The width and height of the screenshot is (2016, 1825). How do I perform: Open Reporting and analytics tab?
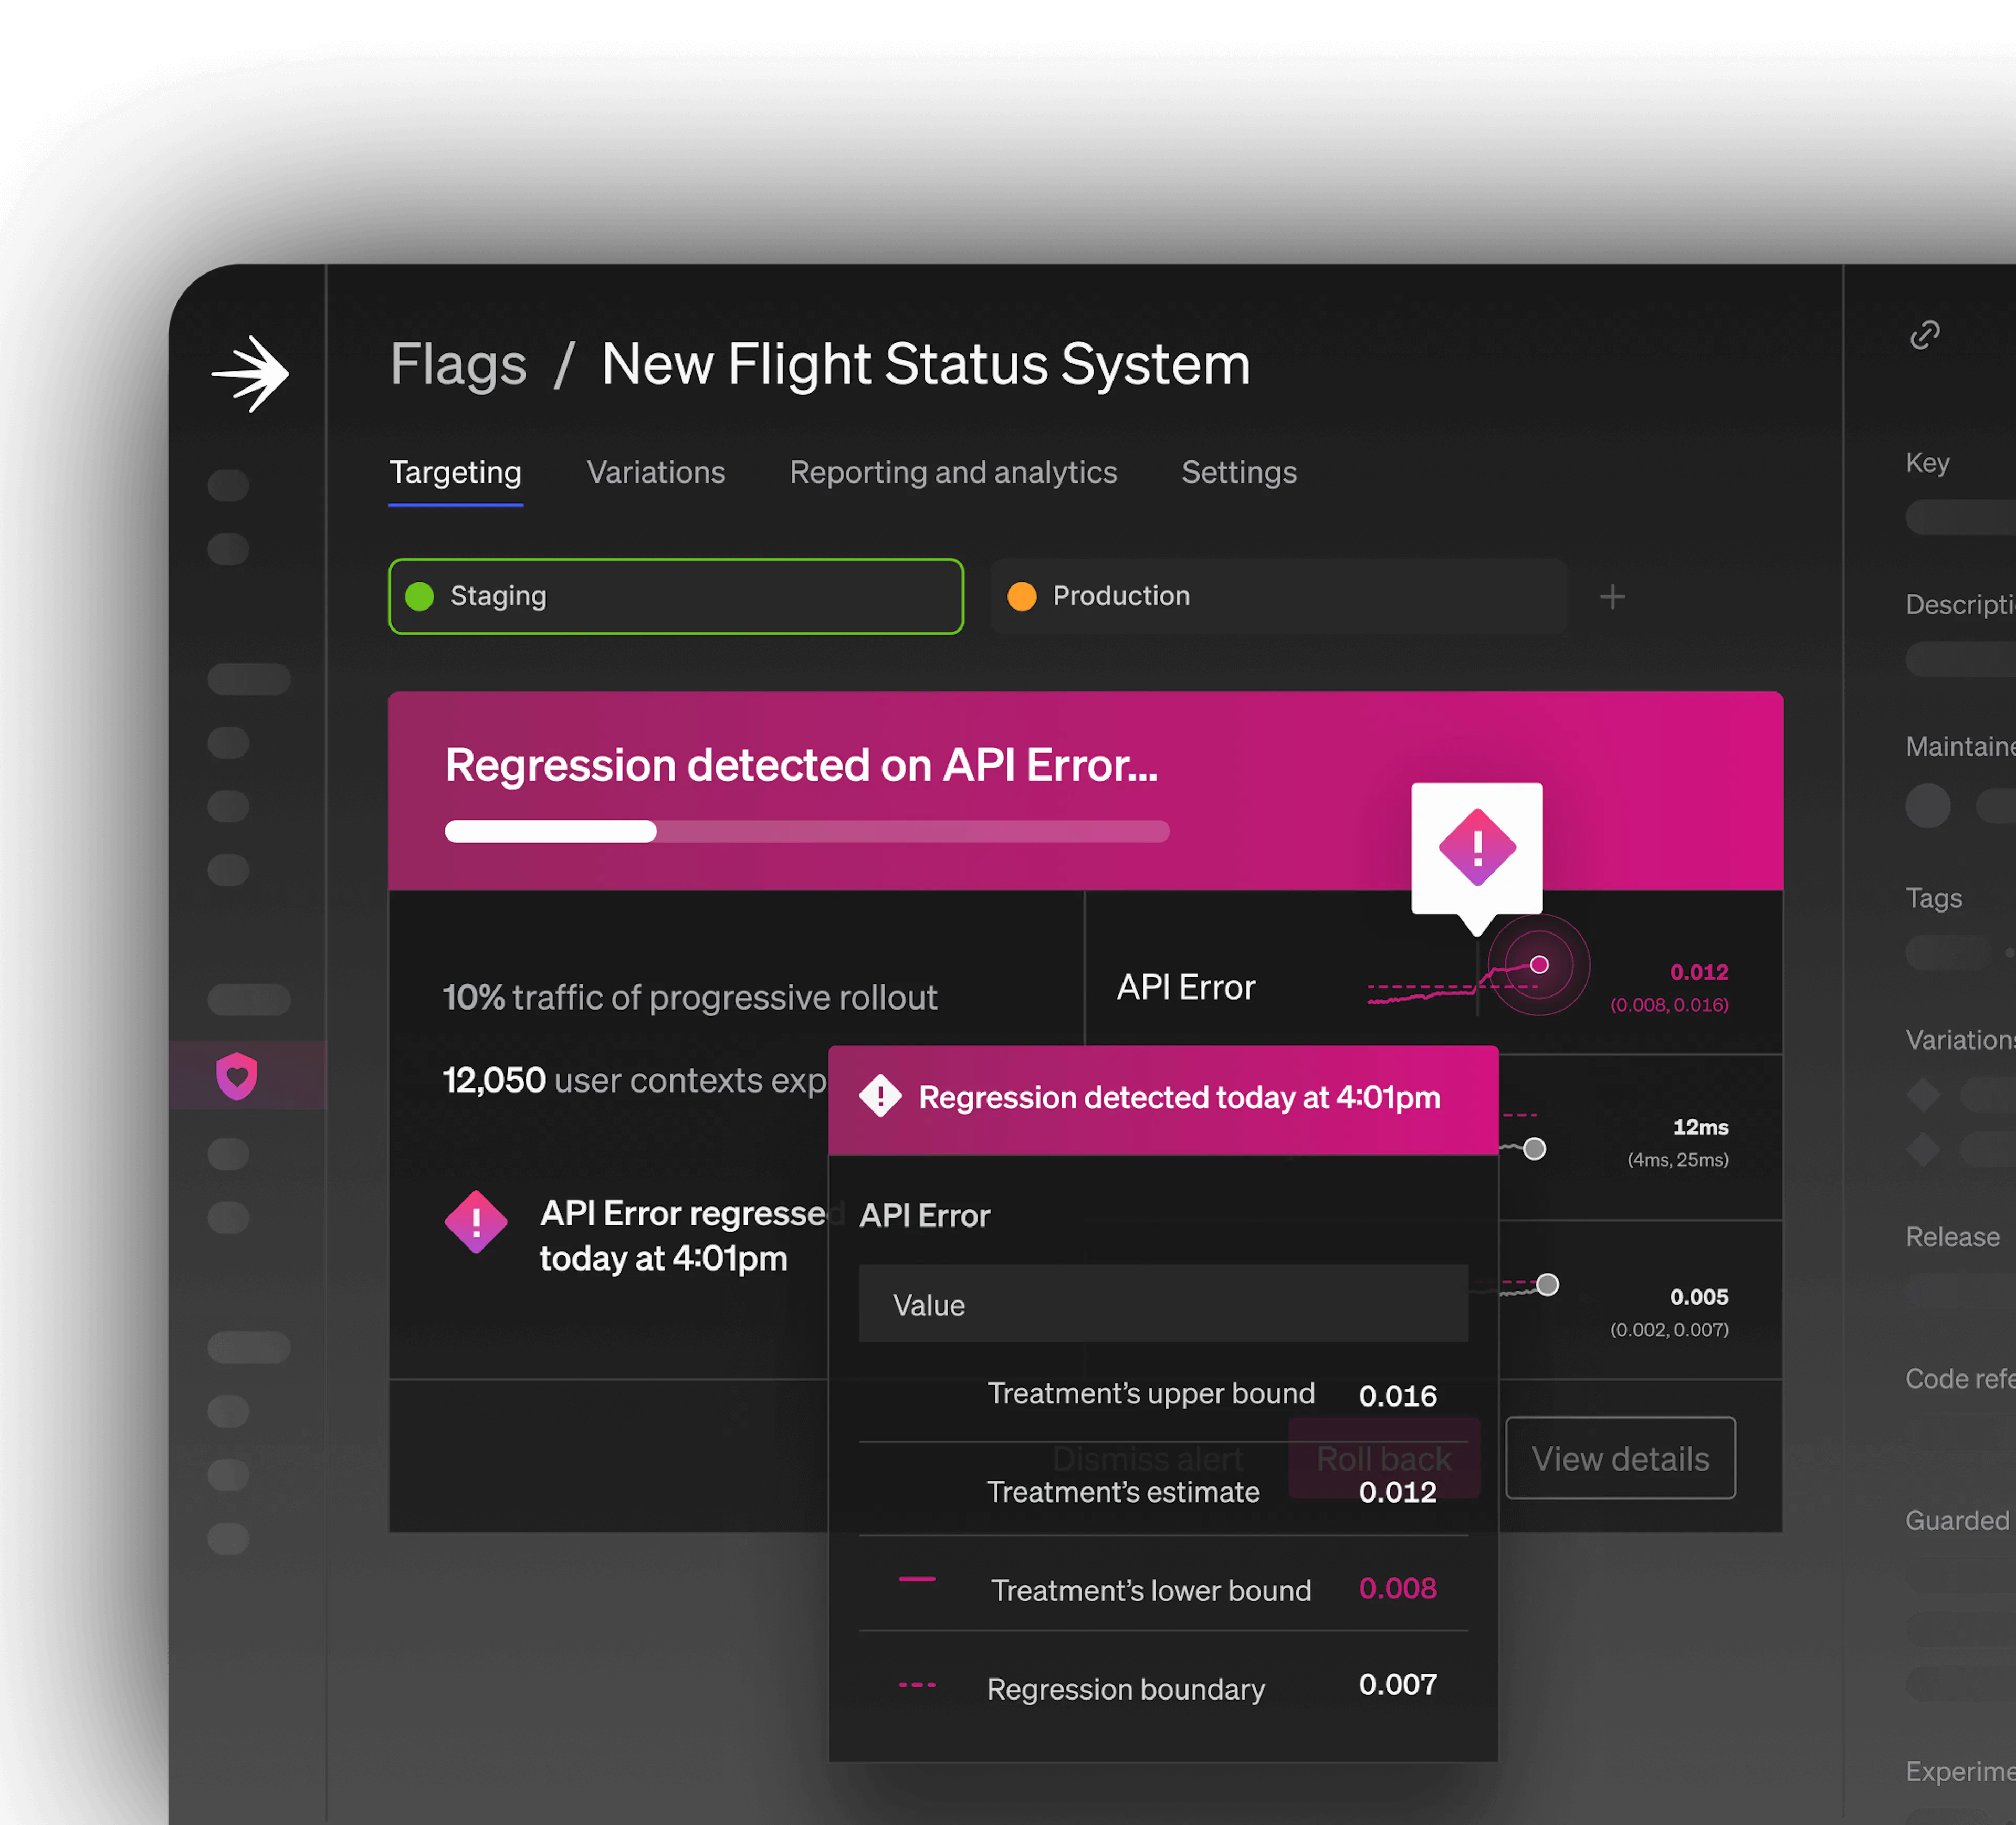pos(953,472)
